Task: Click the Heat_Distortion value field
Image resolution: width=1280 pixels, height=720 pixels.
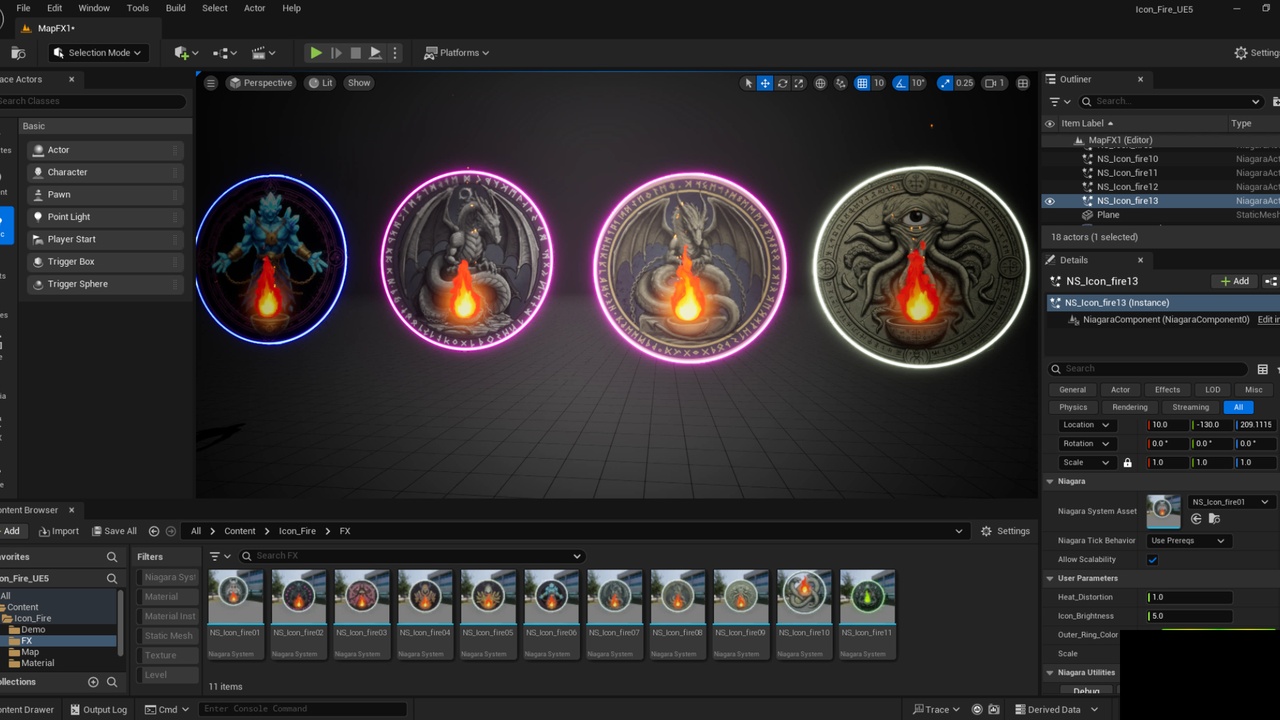Action: tap(1190, 597)
